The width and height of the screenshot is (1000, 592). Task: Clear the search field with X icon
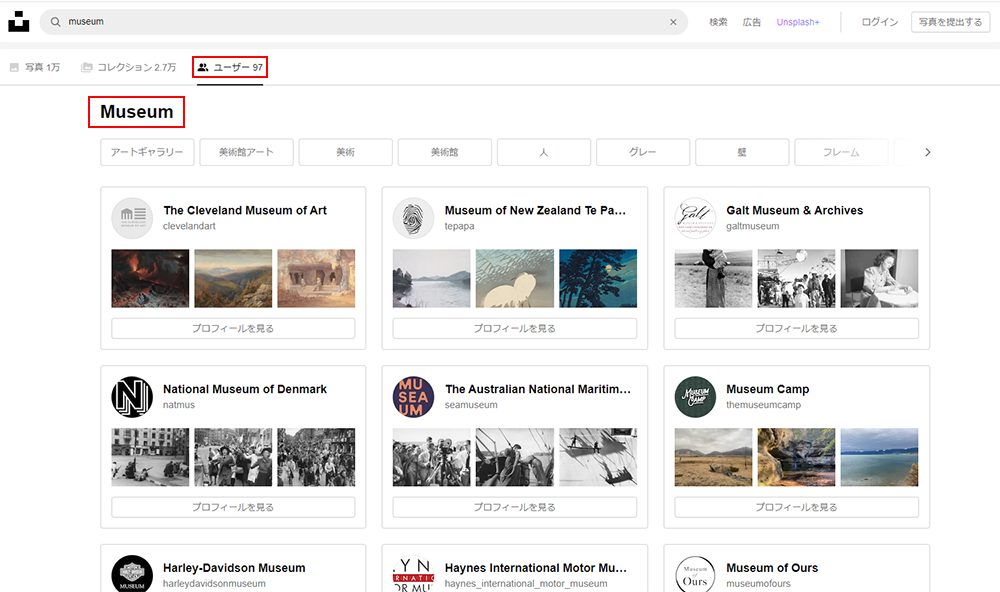point(673,22)
